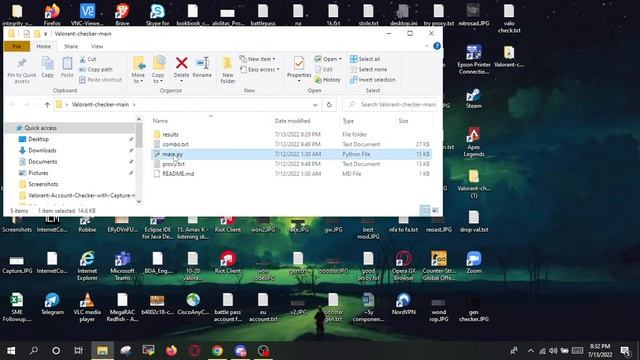
Task: Open the View ribbon tab
Action: pos(97,47)
